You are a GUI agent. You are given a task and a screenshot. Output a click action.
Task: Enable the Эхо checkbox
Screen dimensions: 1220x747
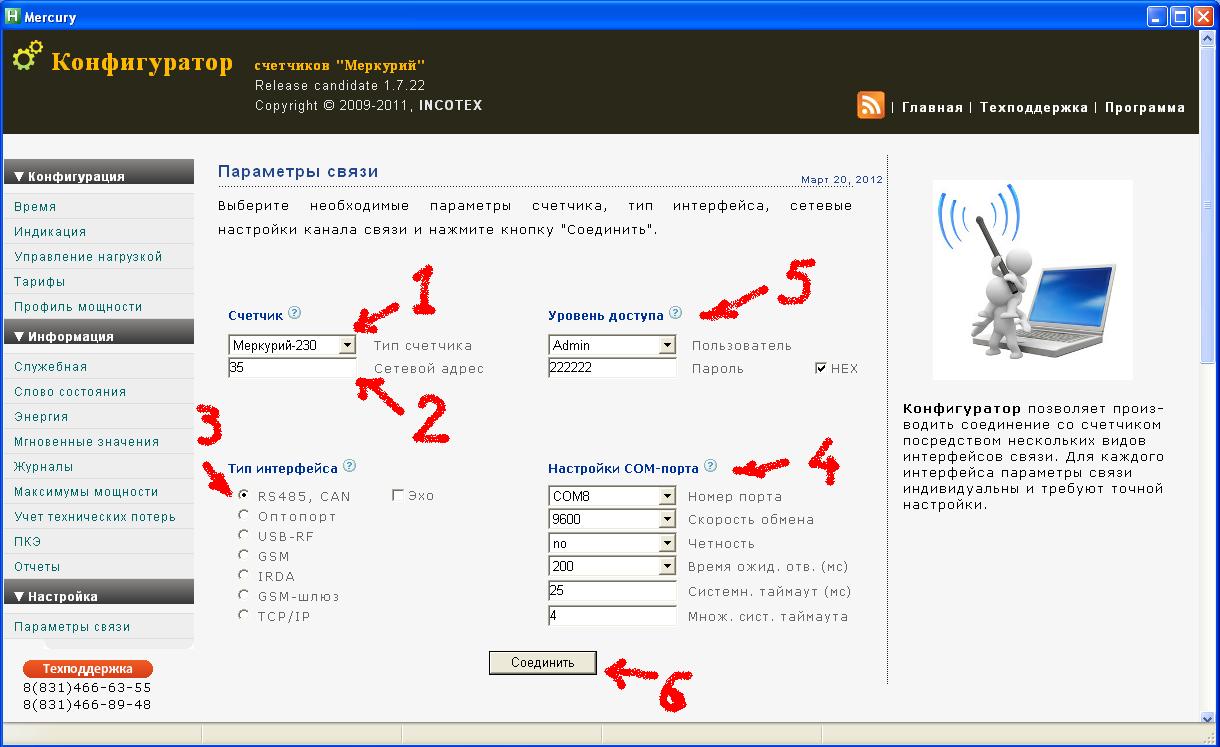click(398, 495)
